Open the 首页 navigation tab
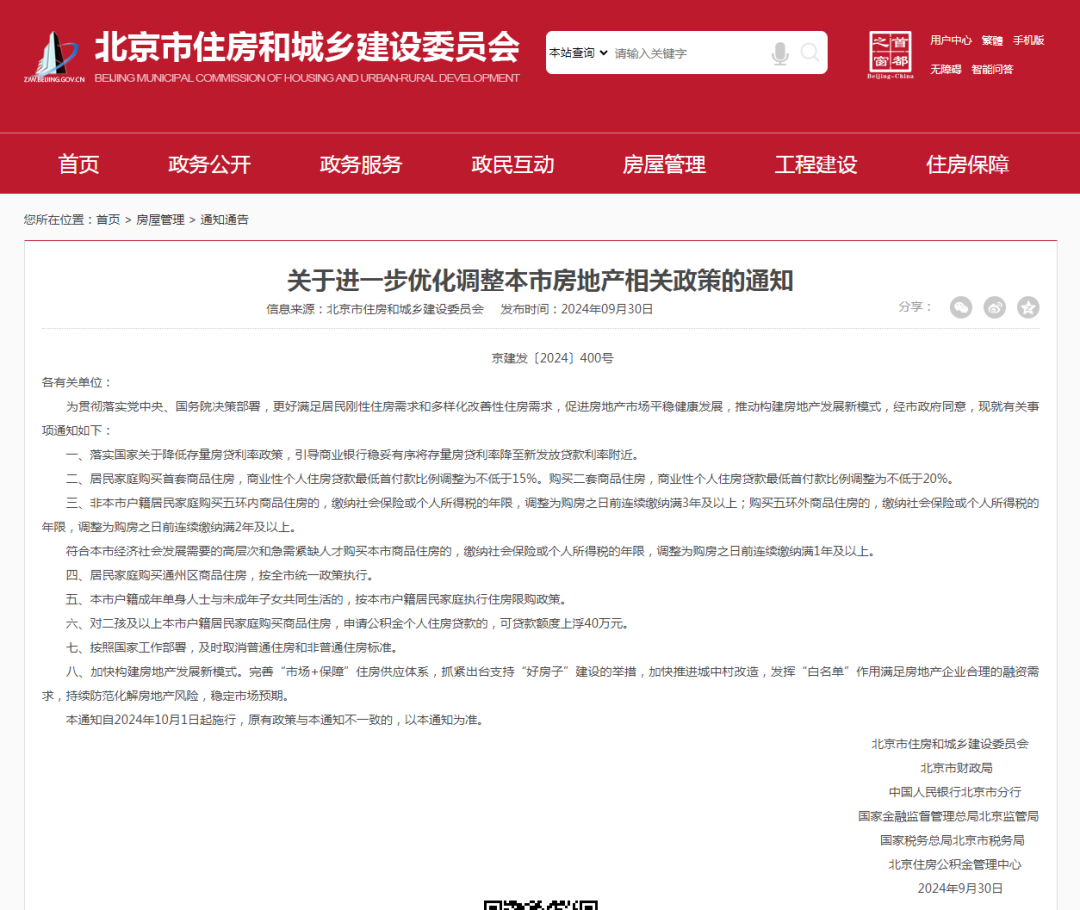This screenshot has width=1080, height=910. (x=79, y=164)
